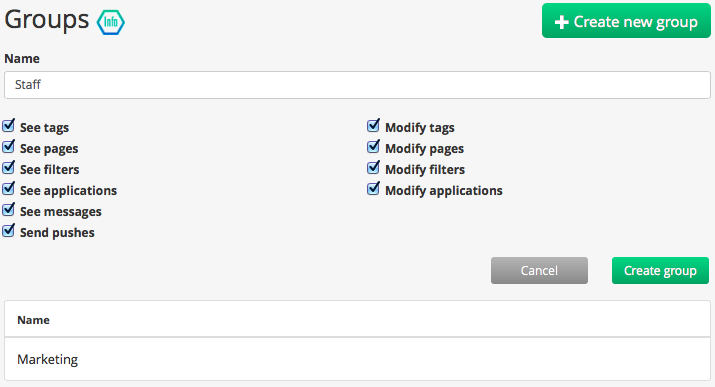
Task: Click the Name label above the input
Action: click(22, 59)
